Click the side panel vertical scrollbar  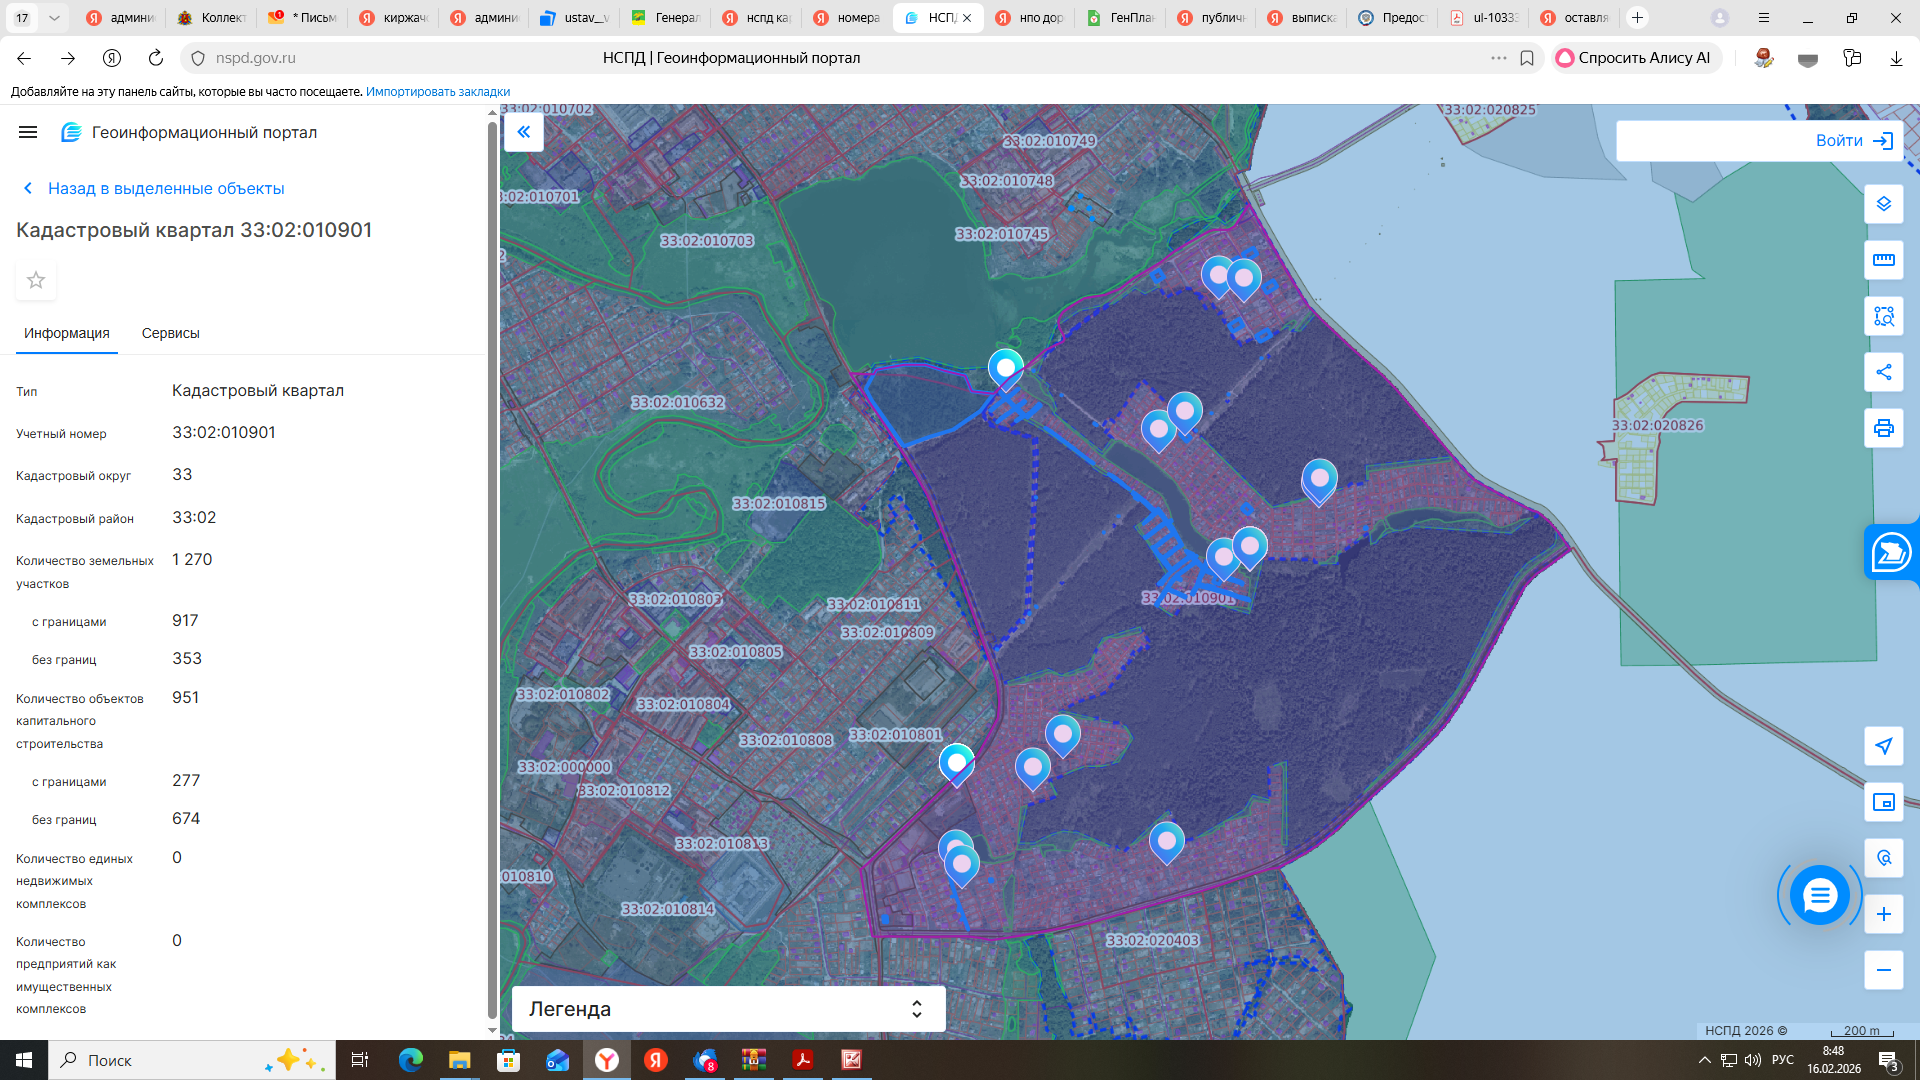pyautogui.click(x=491, y=570)
